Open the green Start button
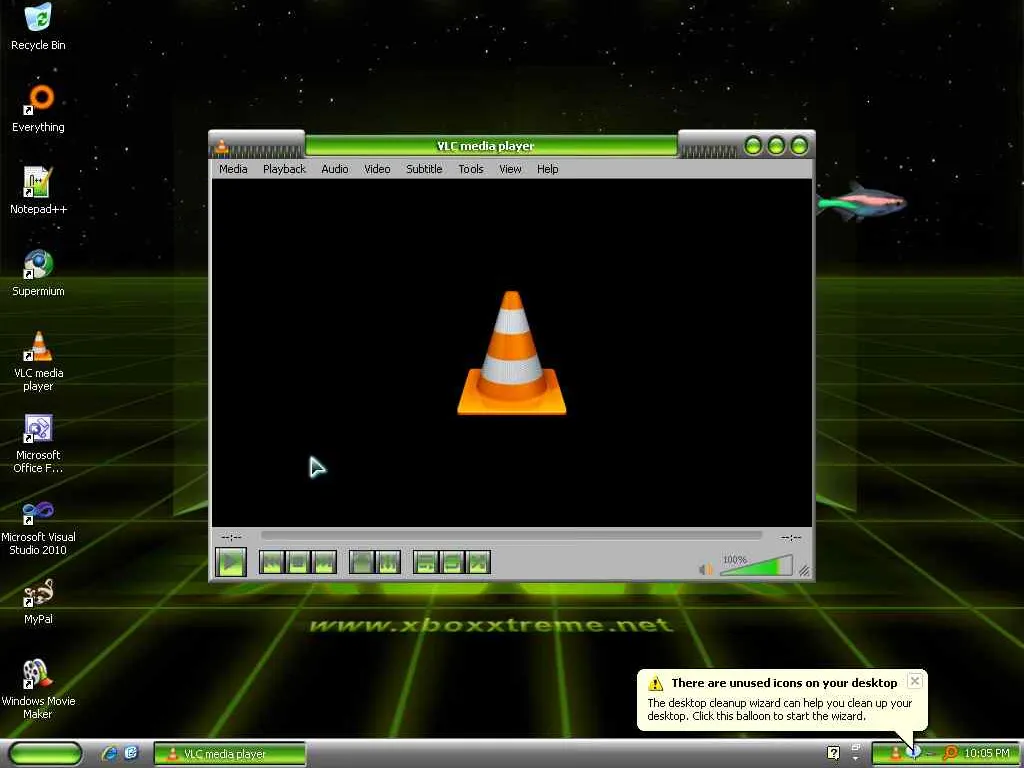1024x768 pixels. (45, 754)
